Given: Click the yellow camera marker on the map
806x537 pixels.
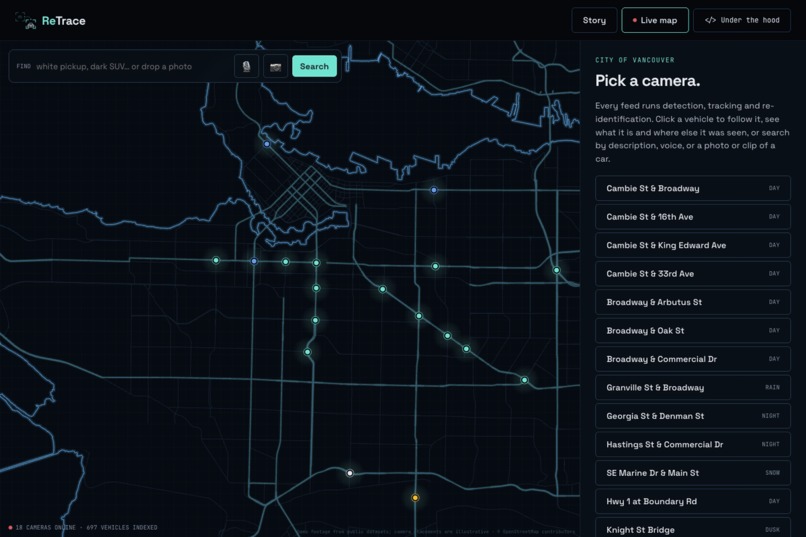Looking at the screenshot, I should point(415,497).
